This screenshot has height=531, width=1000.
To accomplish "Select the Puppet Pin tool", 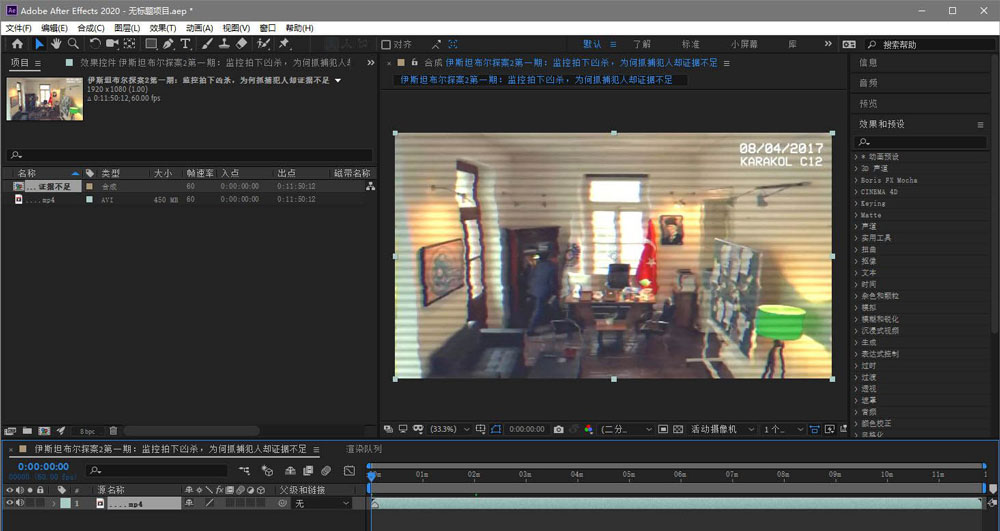I will [284, 44].
